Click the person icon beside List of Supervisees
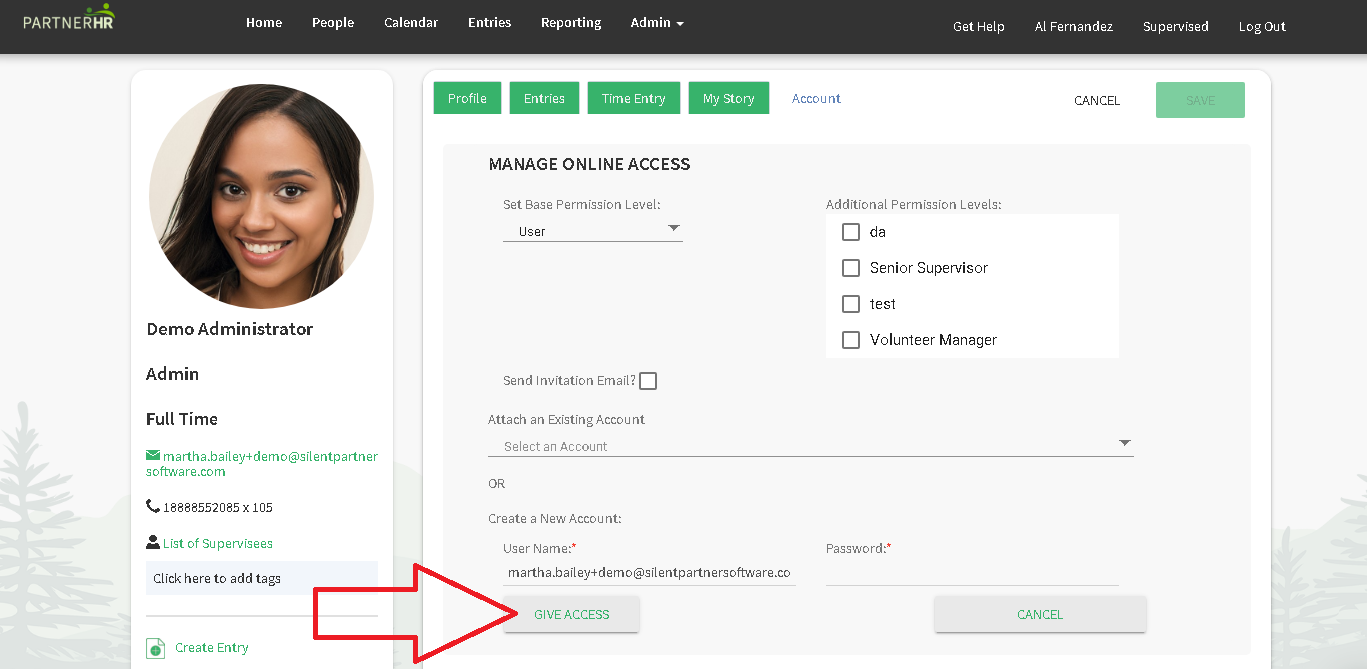This screenshot has width=1367, height=669. coord(153,543)
